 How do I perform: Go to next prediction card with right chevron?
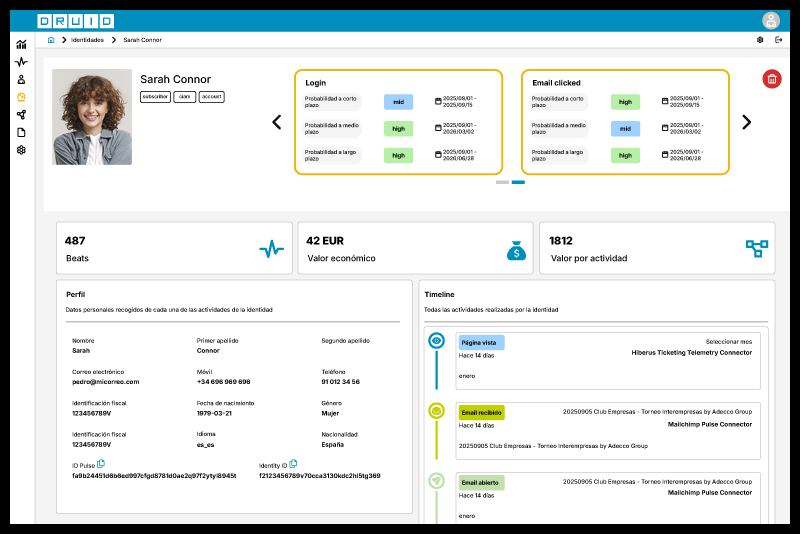coord(746,122)
